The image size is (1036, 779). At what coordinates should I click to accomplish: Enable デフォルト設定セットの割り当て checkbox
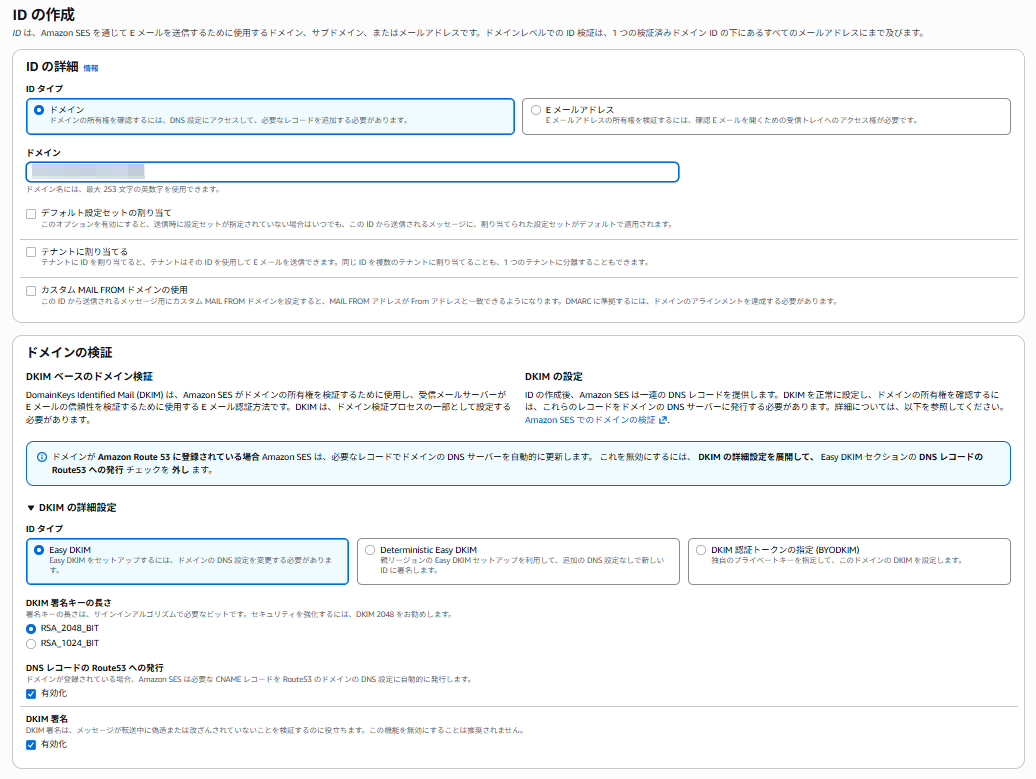31,213
